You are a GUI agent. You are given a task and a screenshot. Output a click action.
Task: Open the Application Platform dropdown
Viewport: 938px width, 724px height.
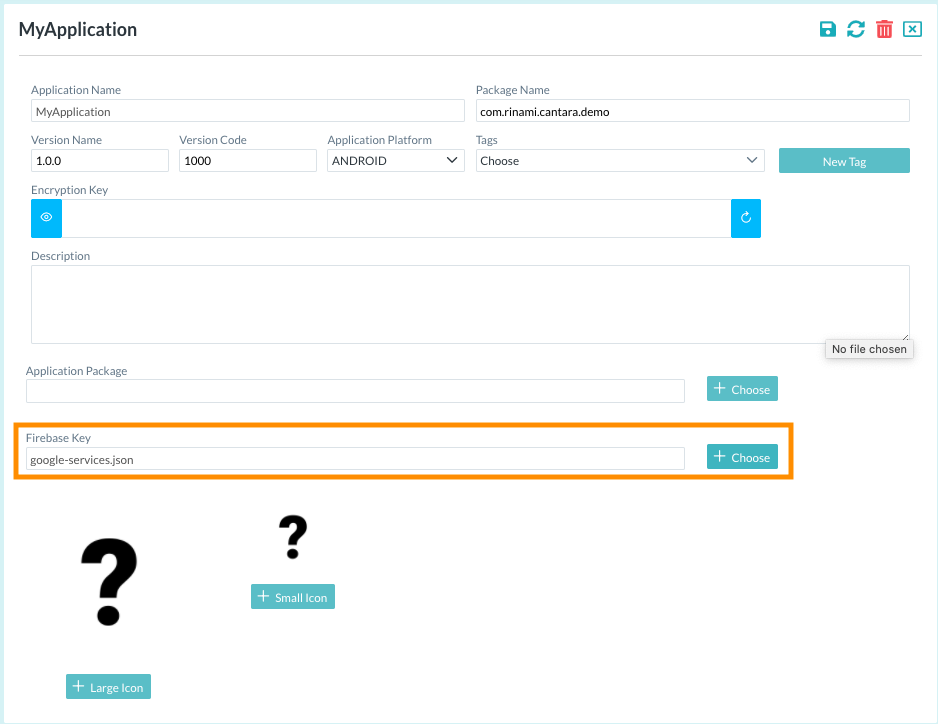396,160
